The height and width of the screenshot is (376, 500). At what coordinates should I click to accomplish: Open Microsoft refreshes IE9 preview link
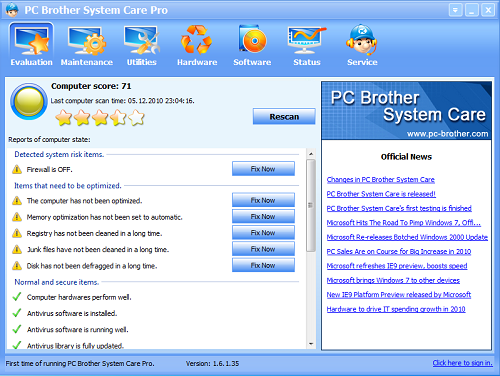pos(397,266)
